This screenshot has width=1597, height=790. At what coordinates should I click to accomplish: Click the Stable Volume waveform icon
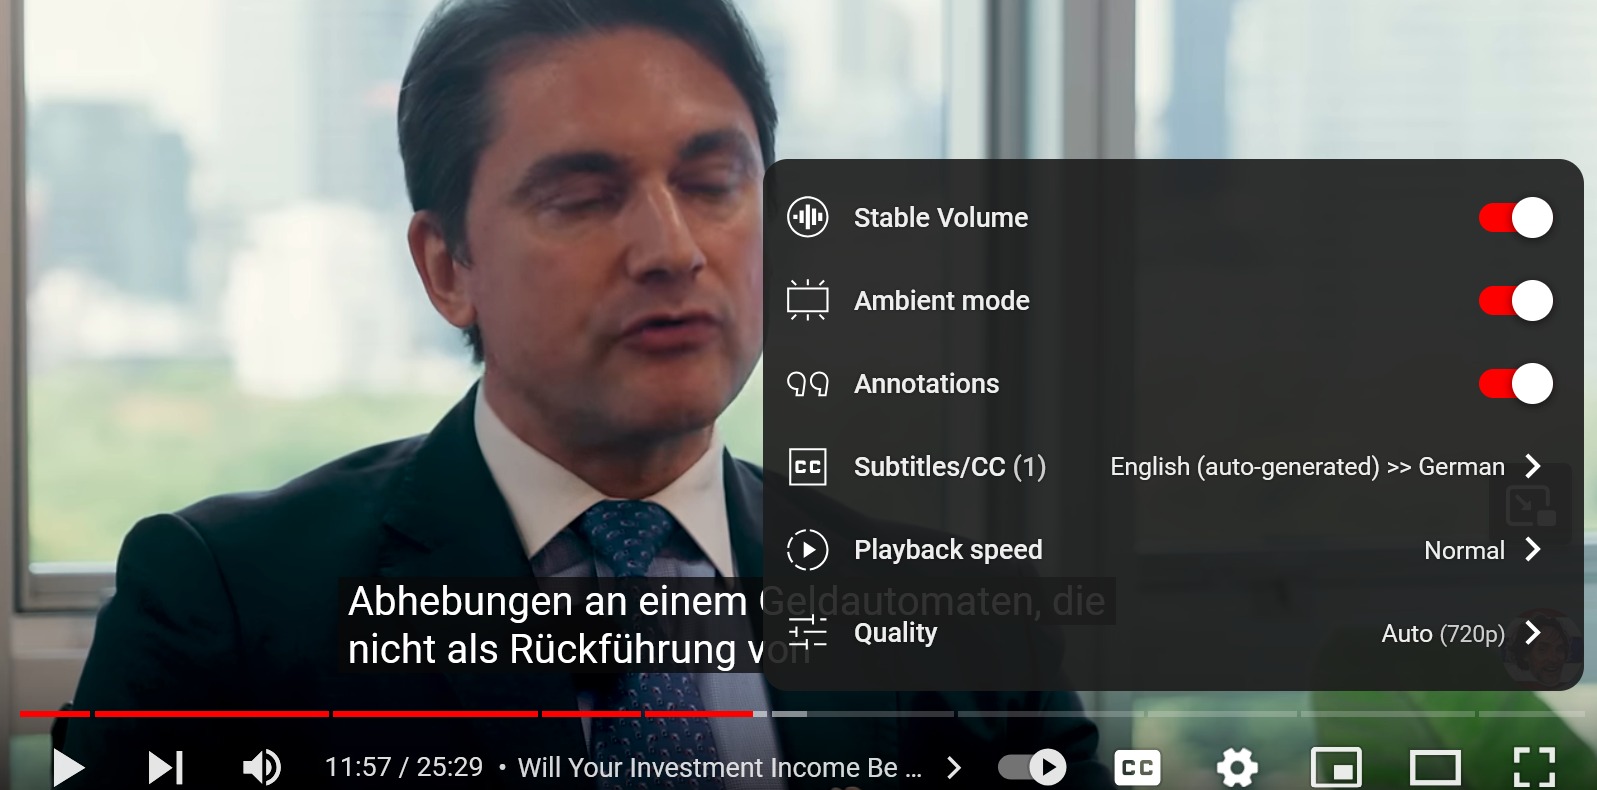(808, 217)
